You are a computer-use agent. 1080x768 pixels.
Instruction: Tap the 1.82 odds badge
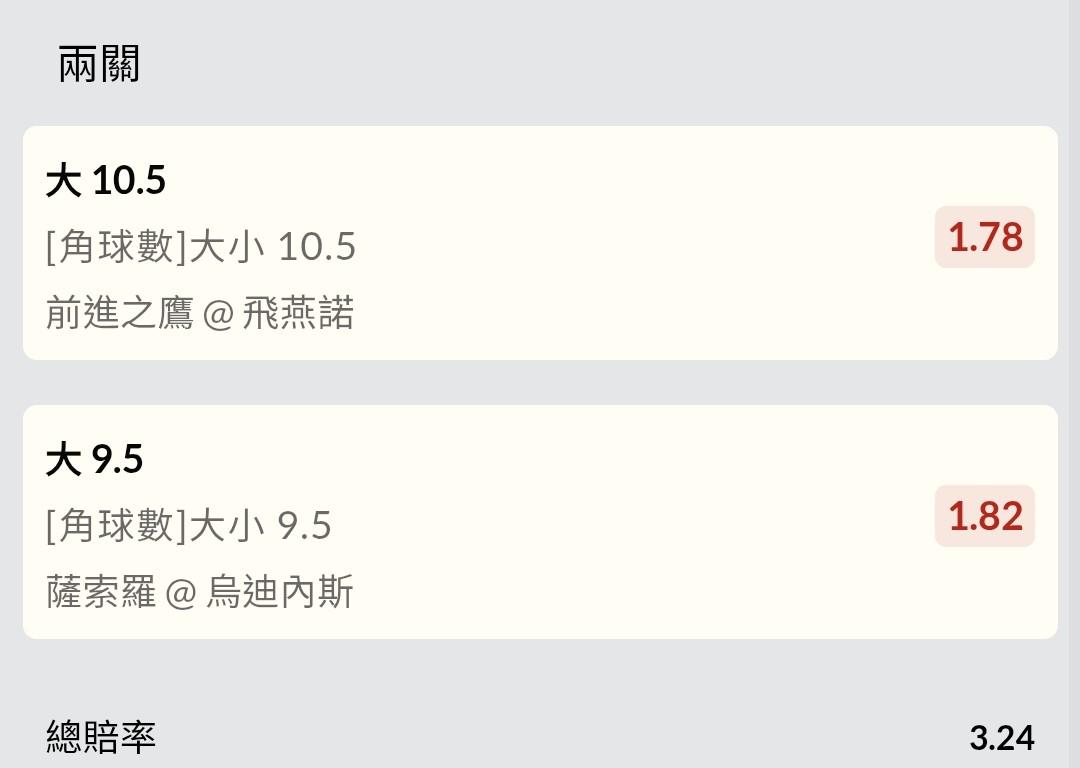tap(984, 516)
